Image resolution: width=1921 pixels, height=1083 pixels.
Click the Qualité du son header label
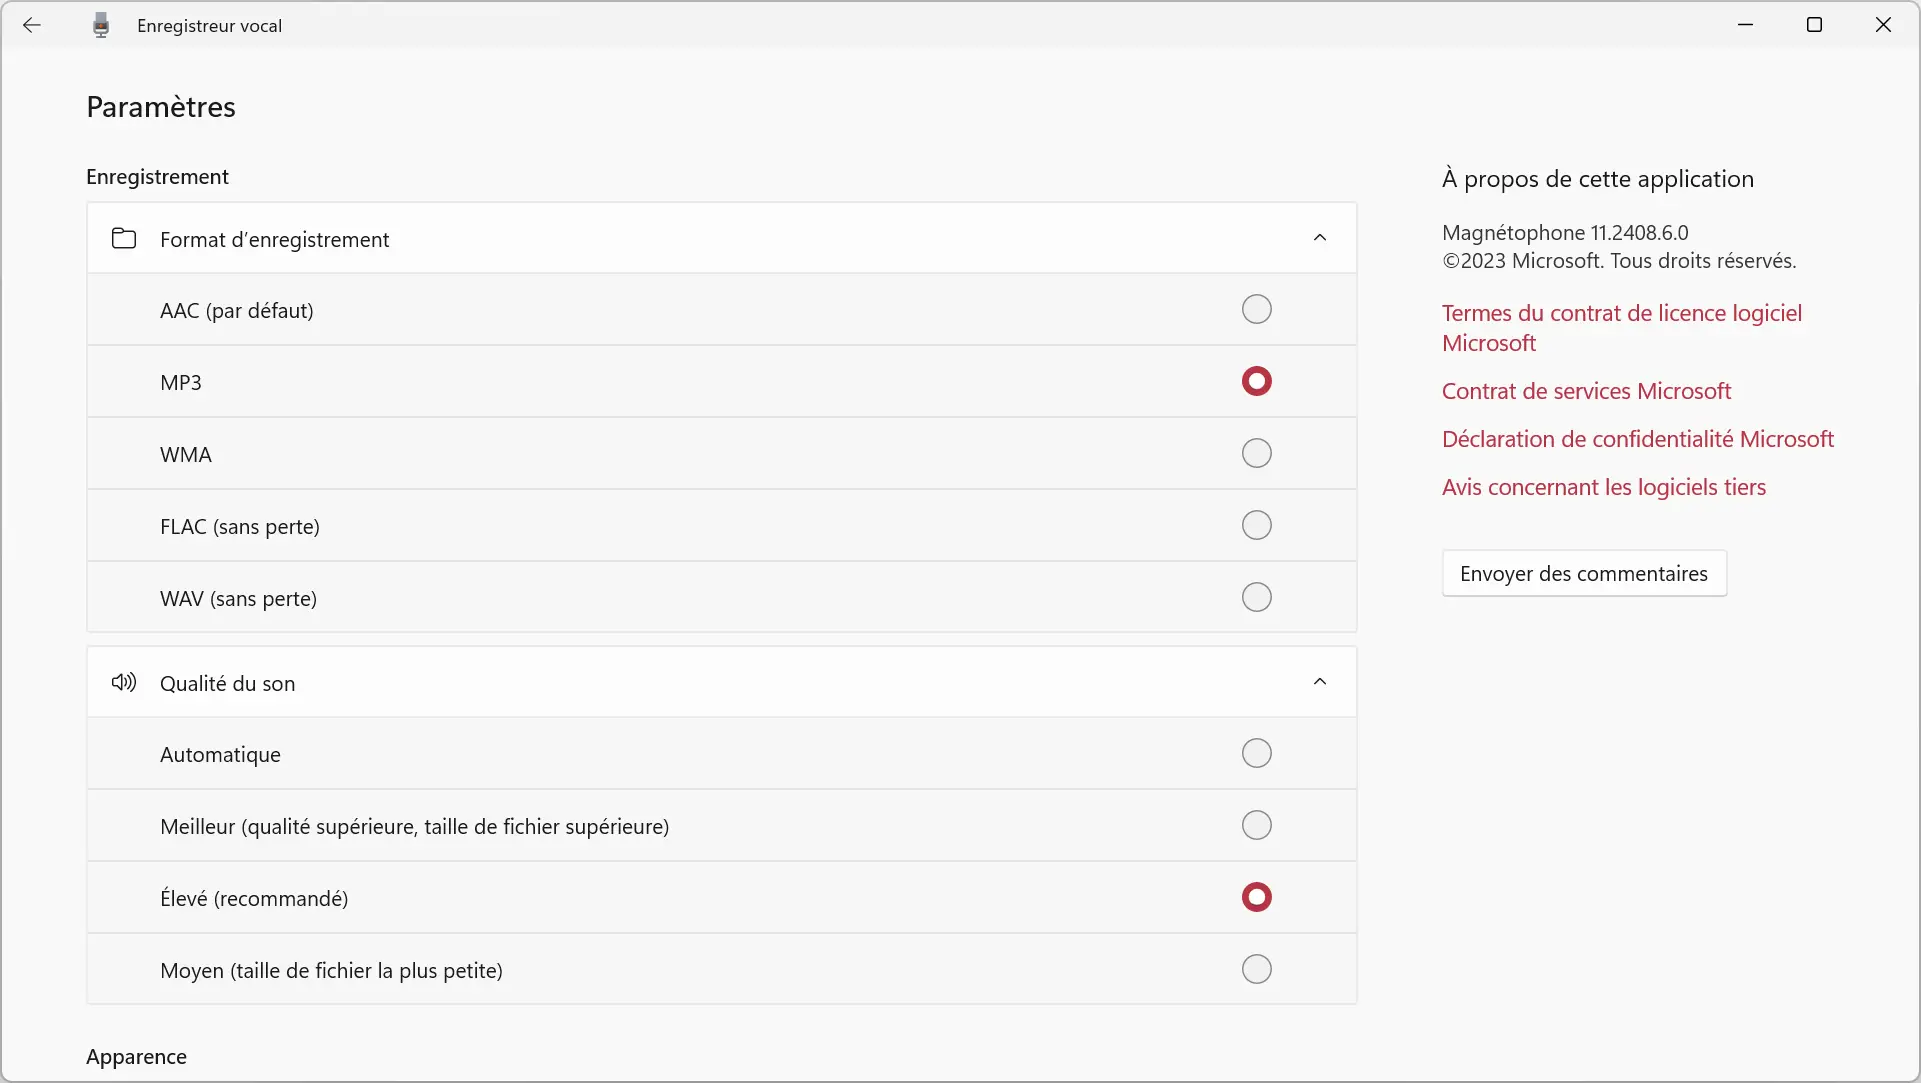coord(227,684)
